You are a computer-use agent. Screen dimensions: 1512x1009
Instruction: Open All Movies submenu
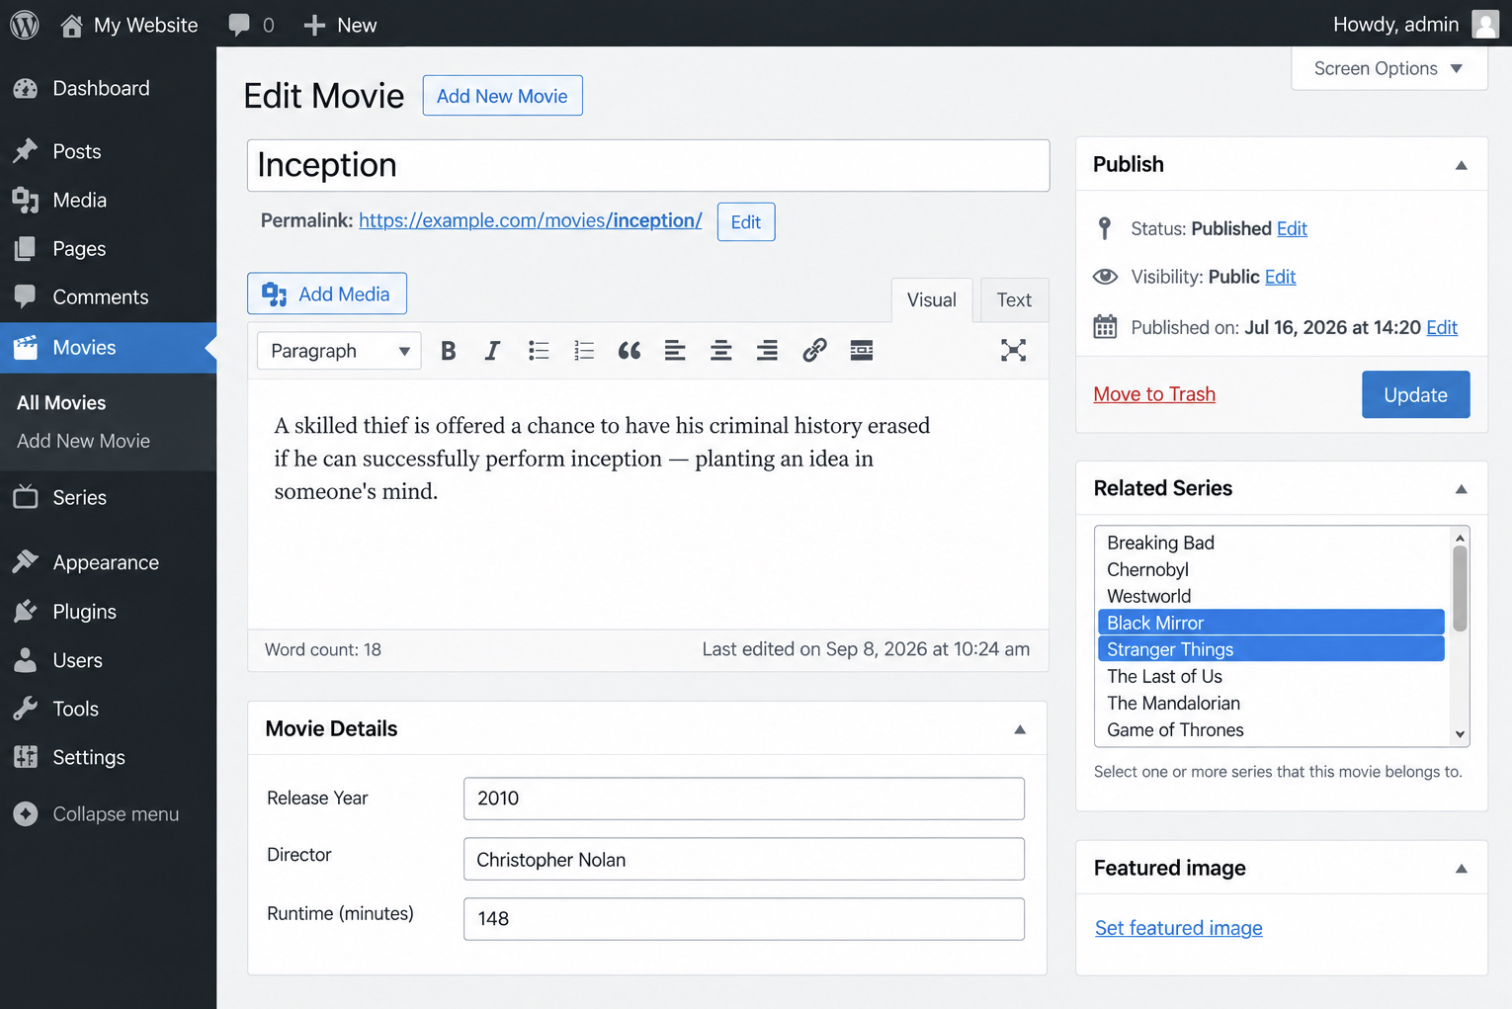(x=61, y=403)
